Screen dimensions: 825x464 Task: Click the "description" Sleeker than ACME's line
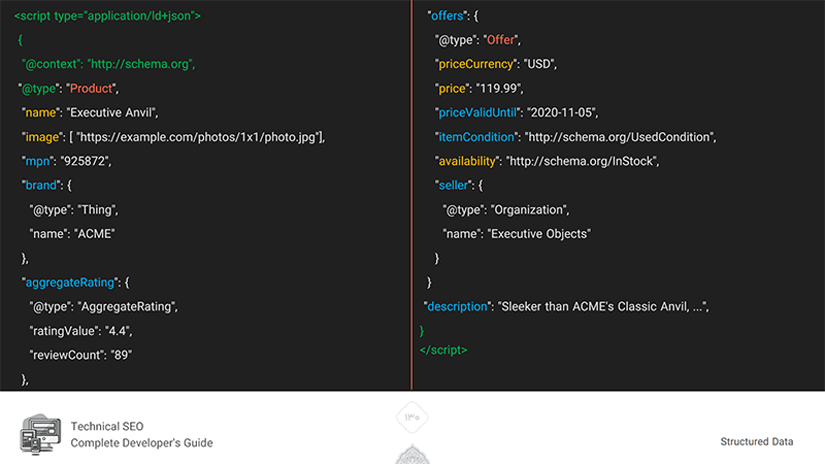[567, 307]
